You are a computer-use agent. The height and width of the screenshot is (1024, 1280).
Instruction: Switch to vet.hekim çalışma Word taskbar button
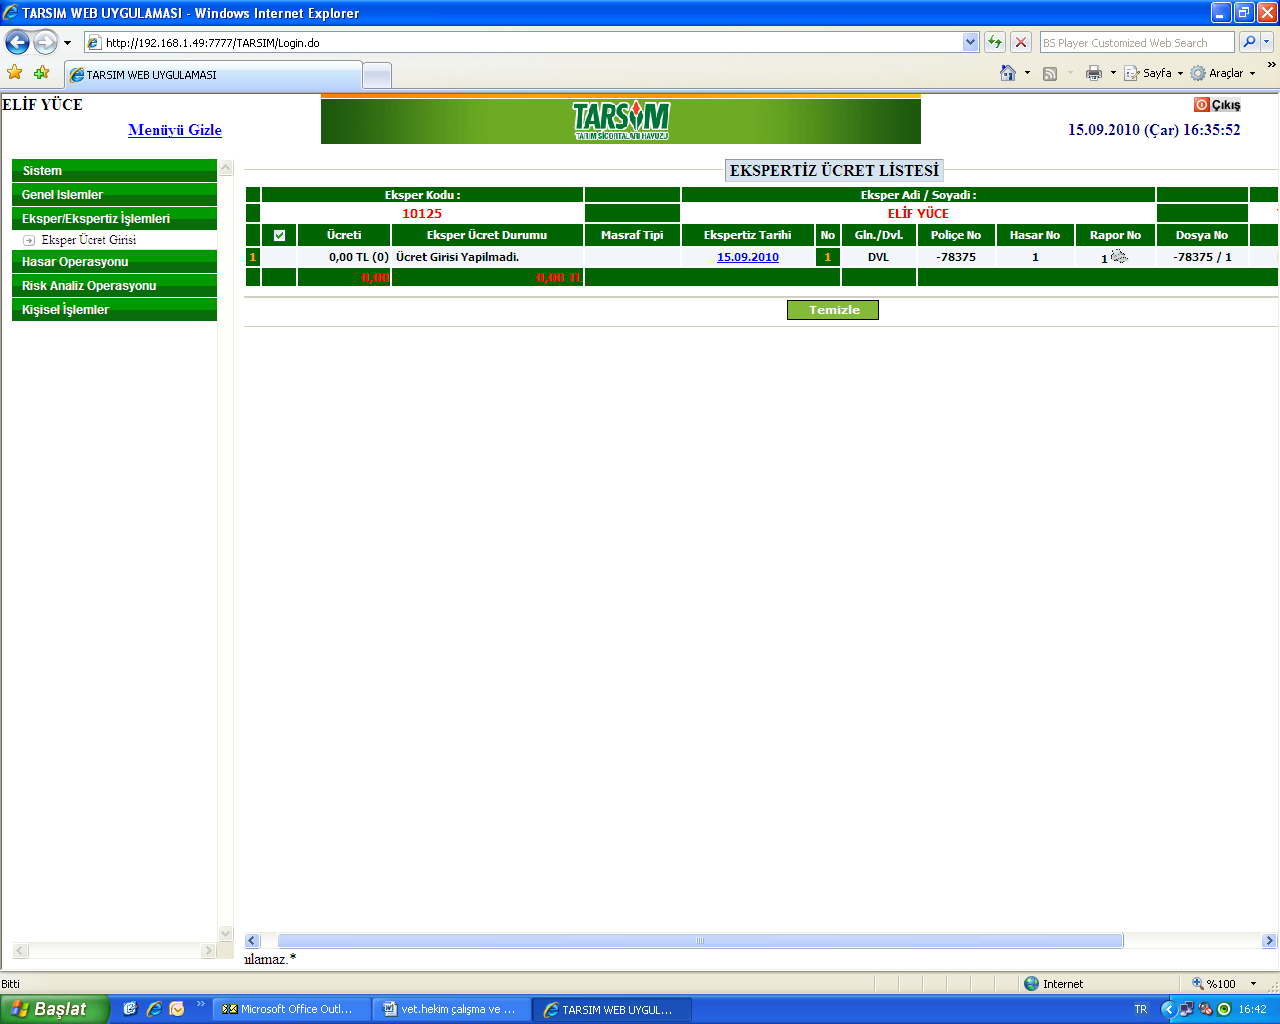point(452,1009)
